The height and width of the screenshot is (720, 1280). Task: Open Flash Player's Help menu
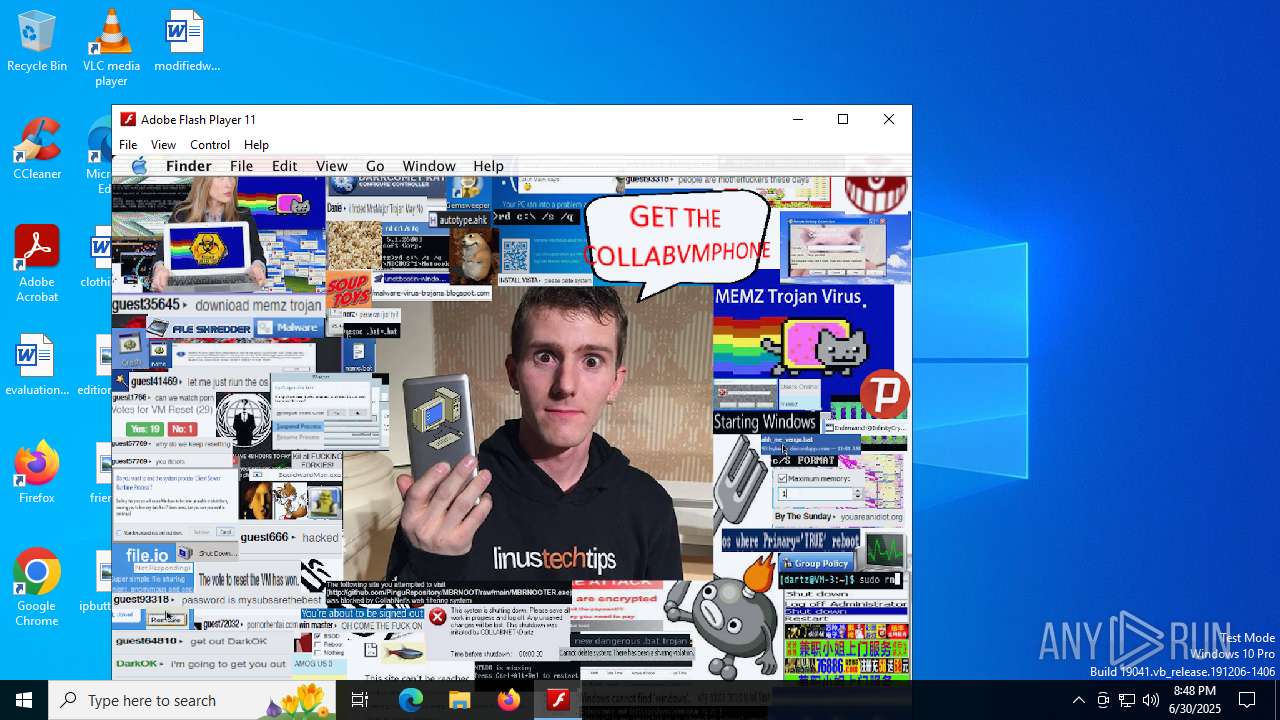click(256, 145)
